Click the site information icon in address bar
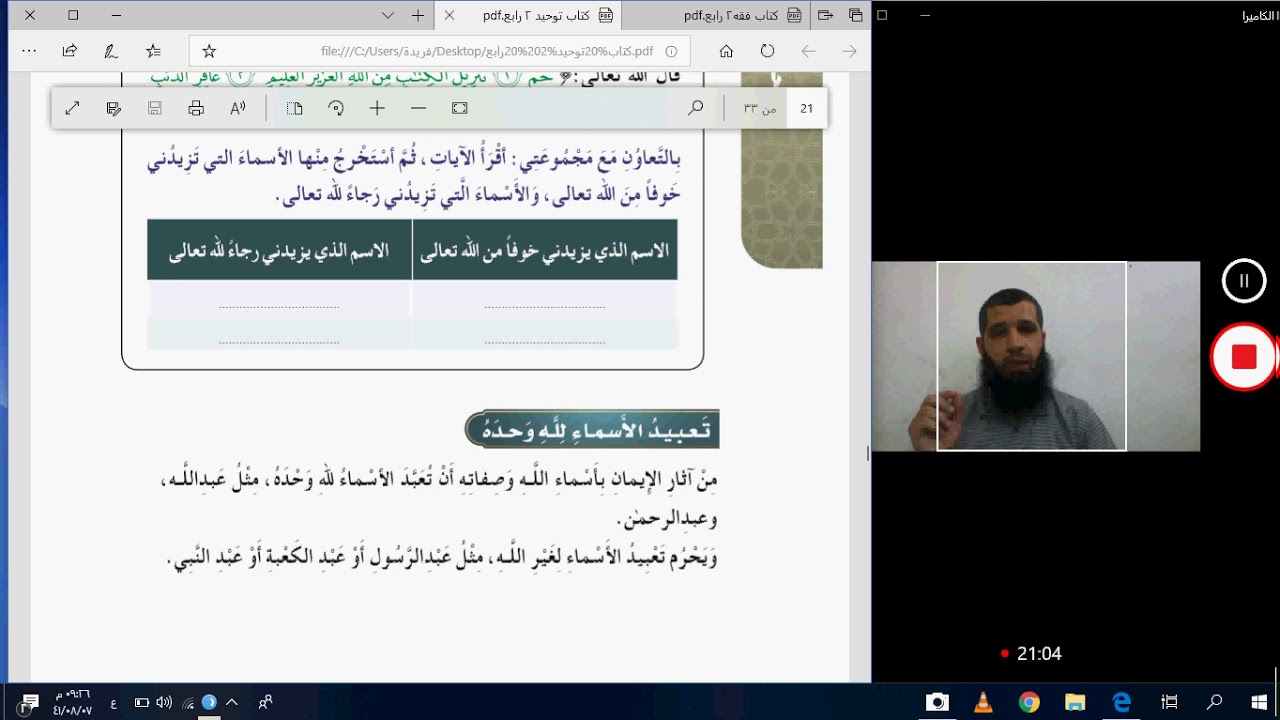The height and width of the screenshot is (720, 1280). [x=671, y=51]
